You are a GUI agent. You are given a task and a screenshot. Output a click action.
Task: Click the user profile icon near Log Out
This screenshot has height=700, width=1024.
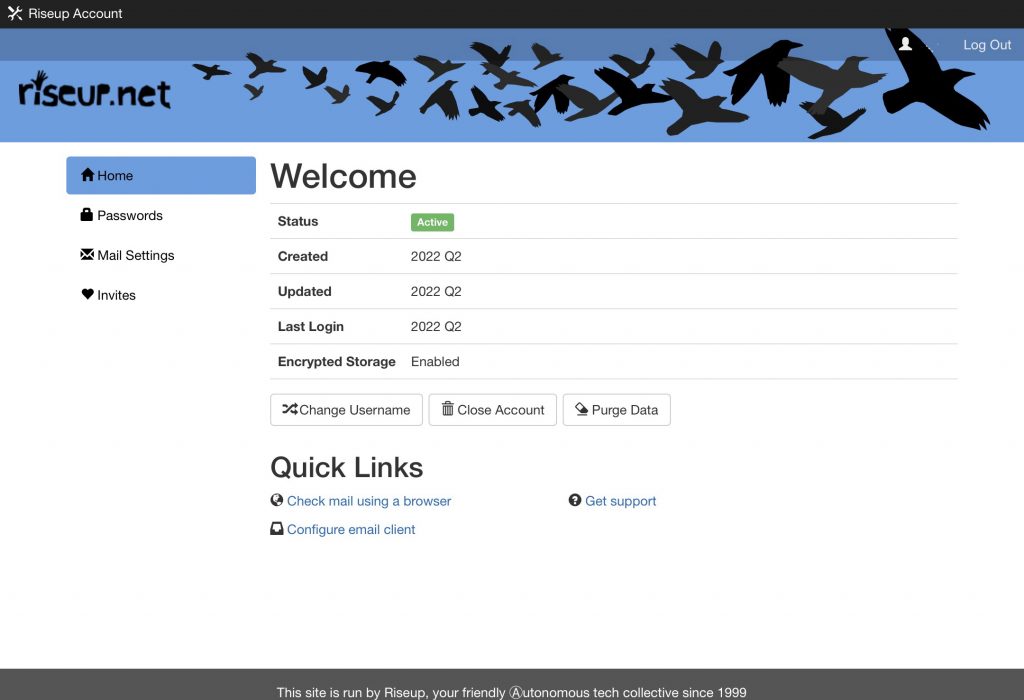[x=905, y=44]
